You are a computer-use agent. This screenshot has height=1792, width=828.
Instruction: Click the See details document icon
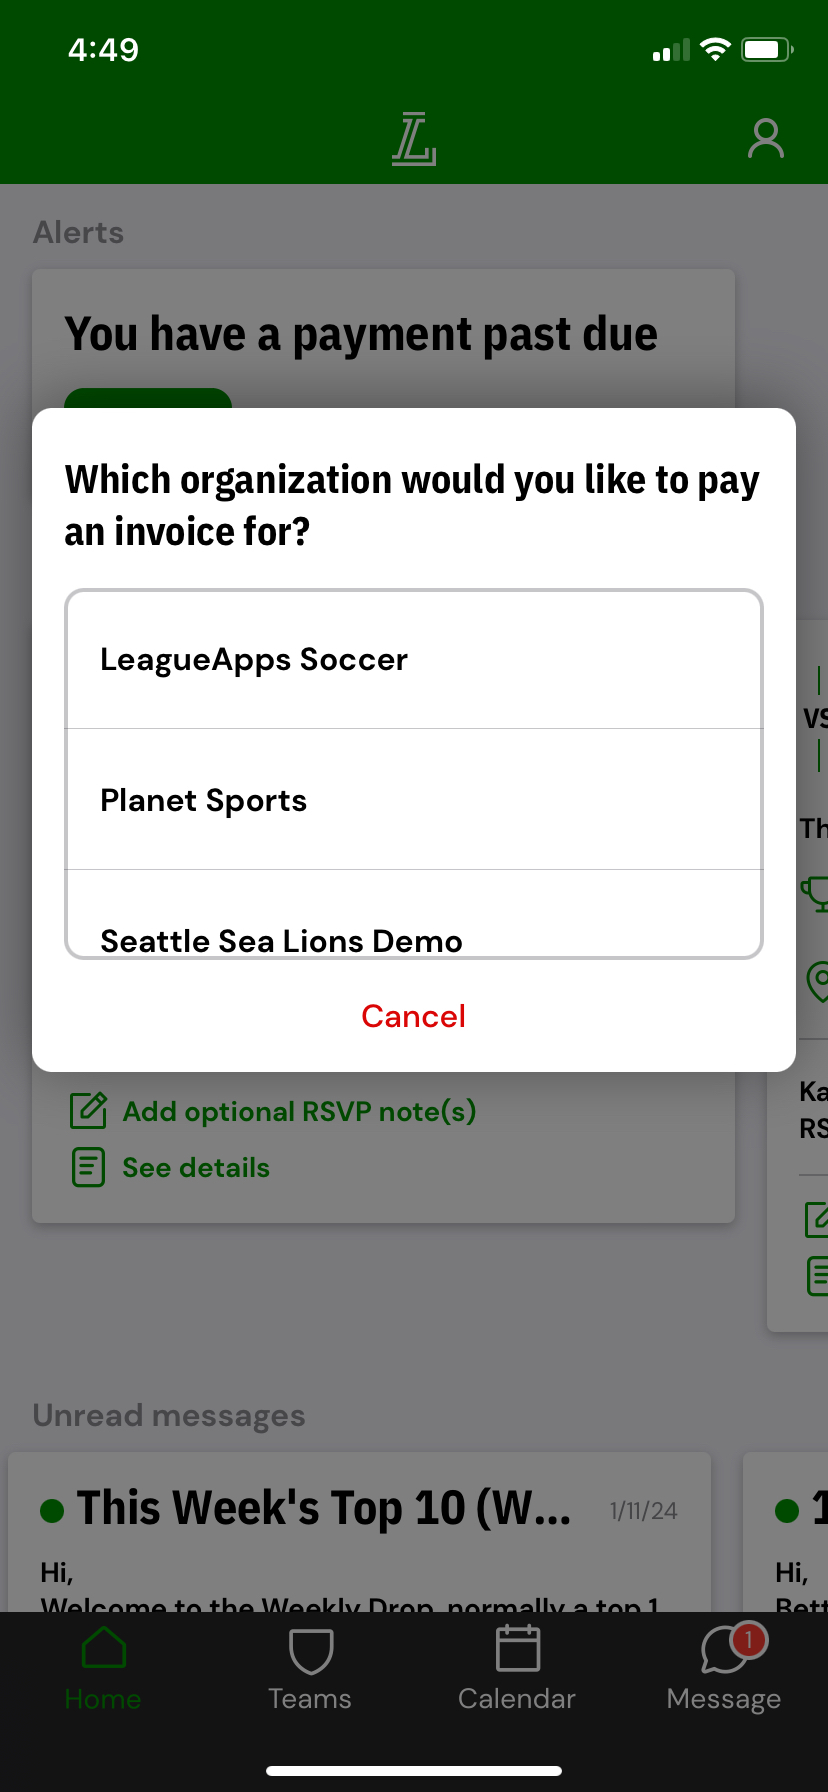pos(88,1167)
